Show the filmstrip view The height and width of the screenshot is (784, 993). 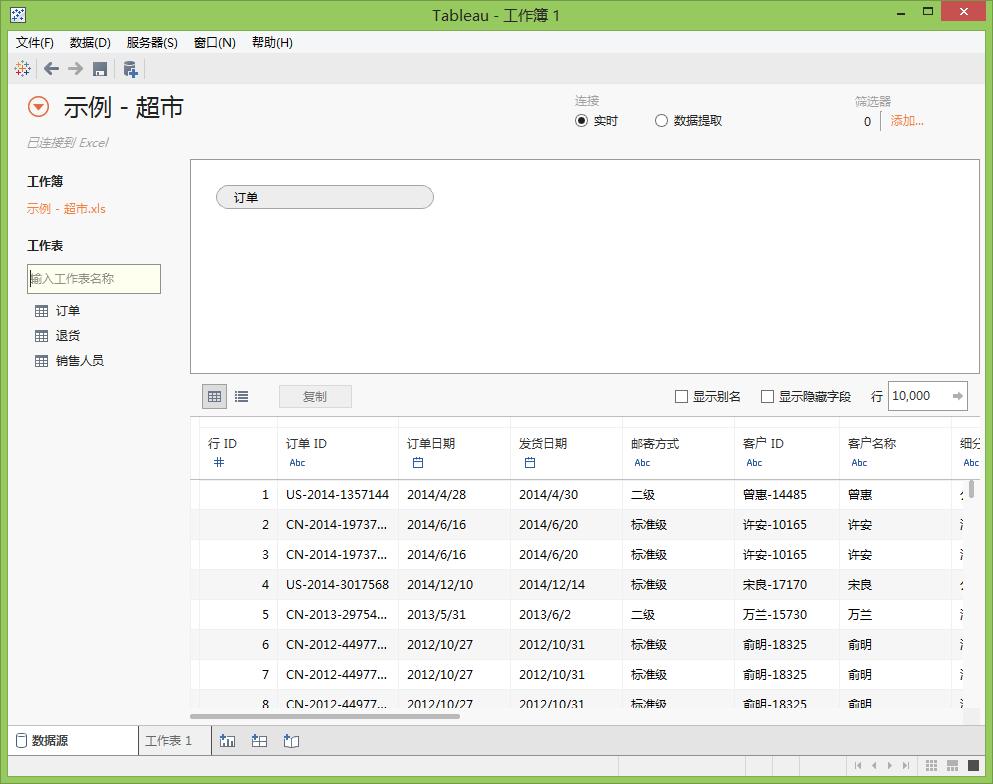(x=952, y=766)
